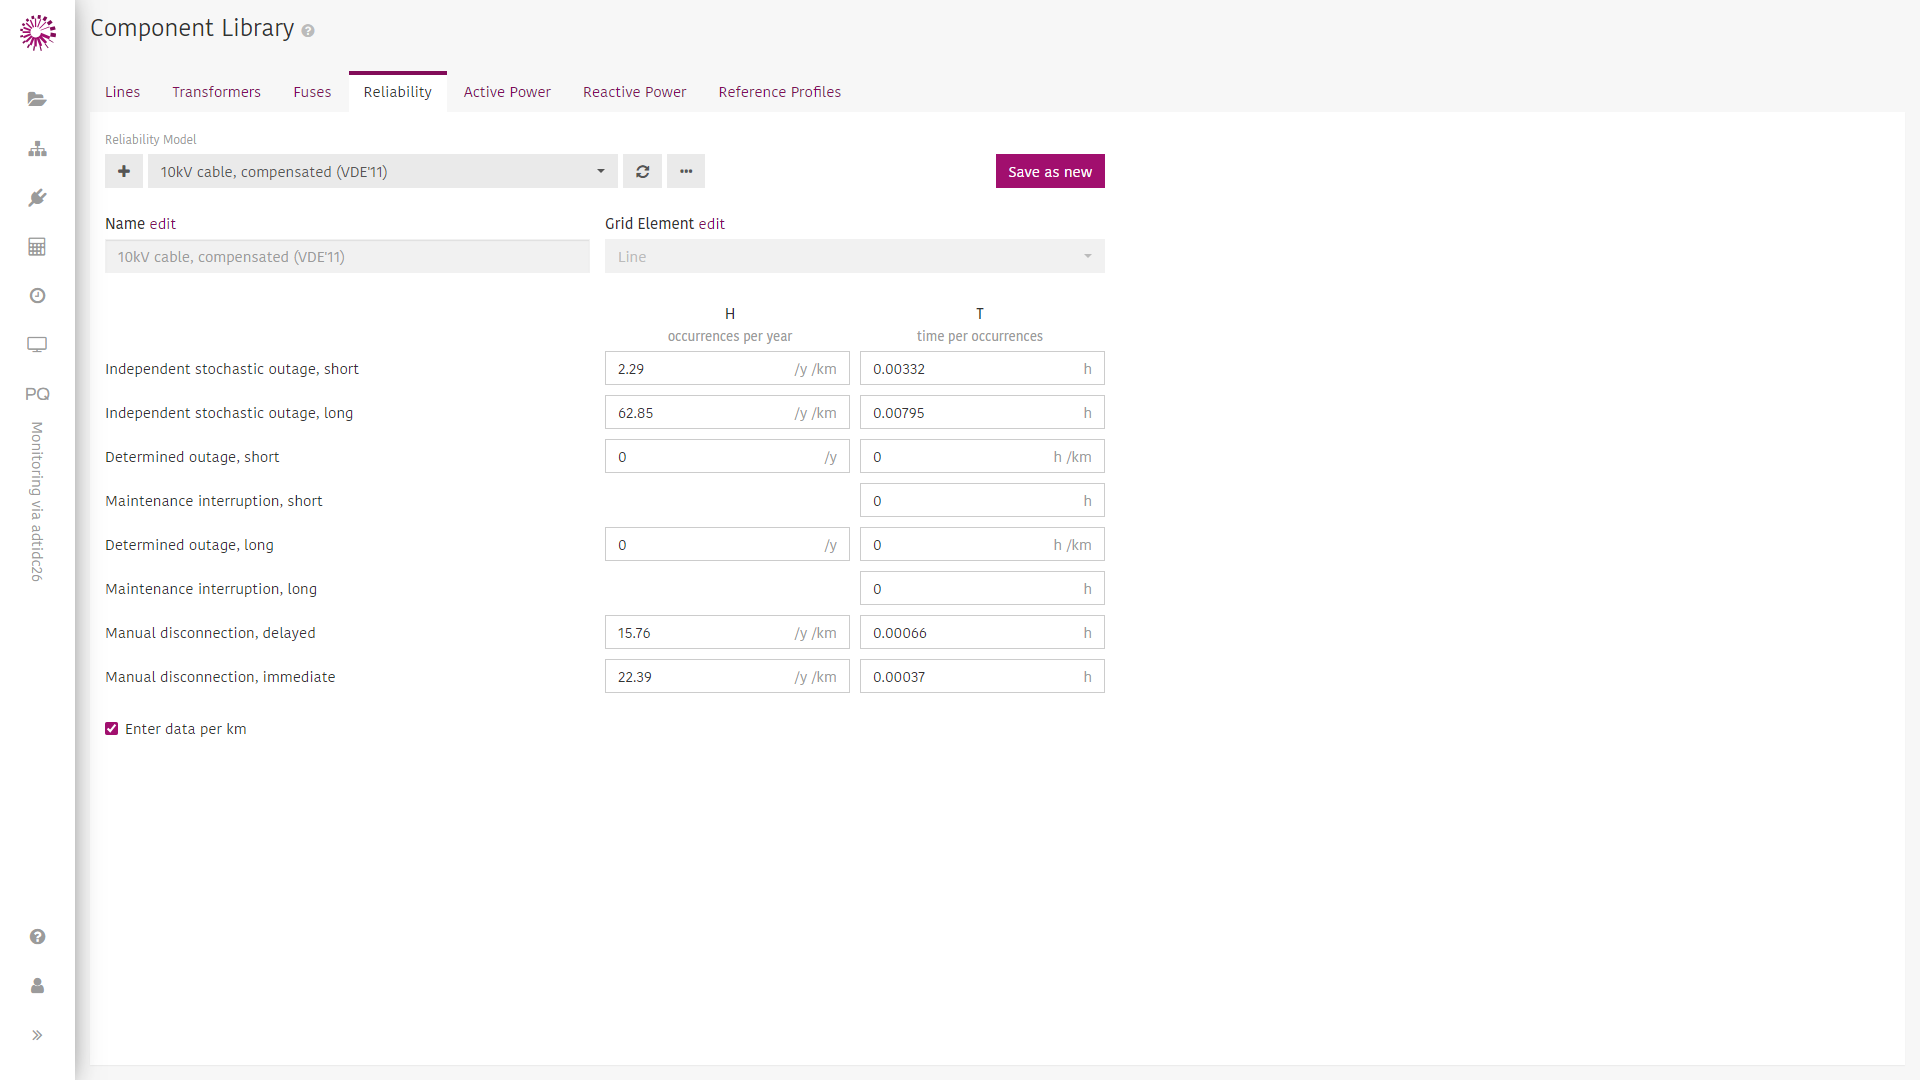Switch to the Transformers tab
1920x1080 pixels.
tap(216, 92)
